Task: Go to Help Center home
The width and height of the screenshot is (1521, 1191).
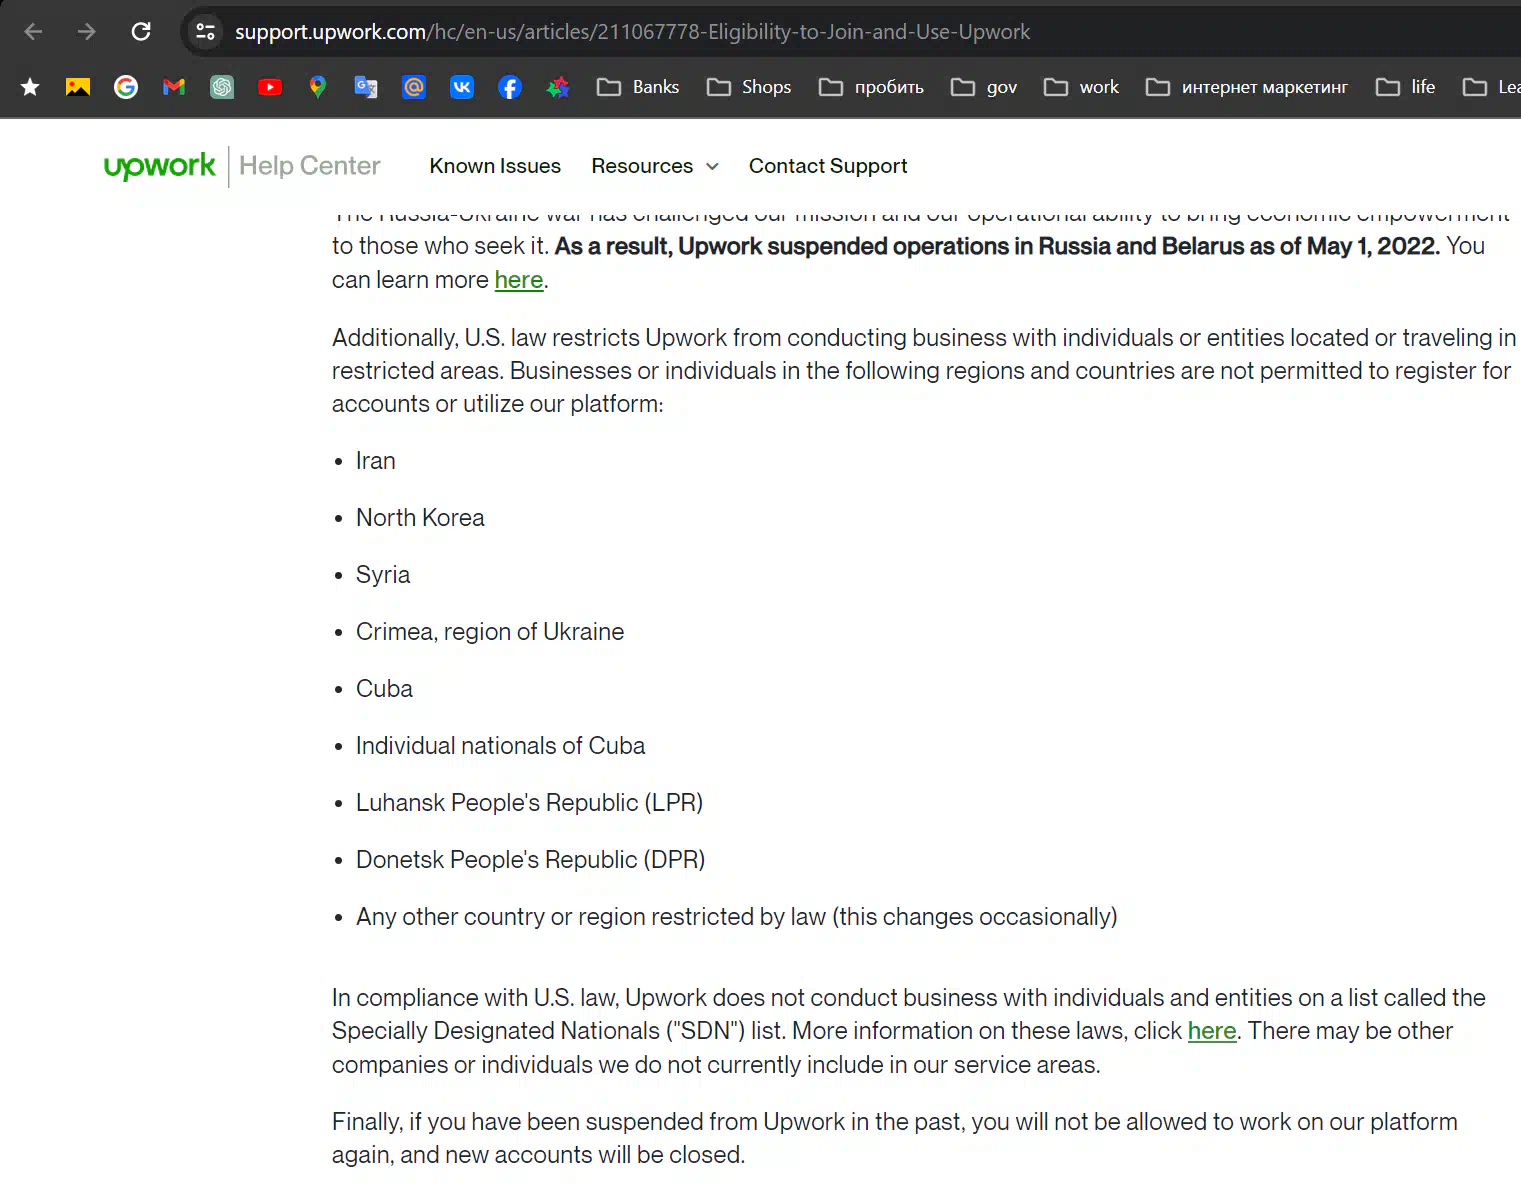Action: [310, 166]
